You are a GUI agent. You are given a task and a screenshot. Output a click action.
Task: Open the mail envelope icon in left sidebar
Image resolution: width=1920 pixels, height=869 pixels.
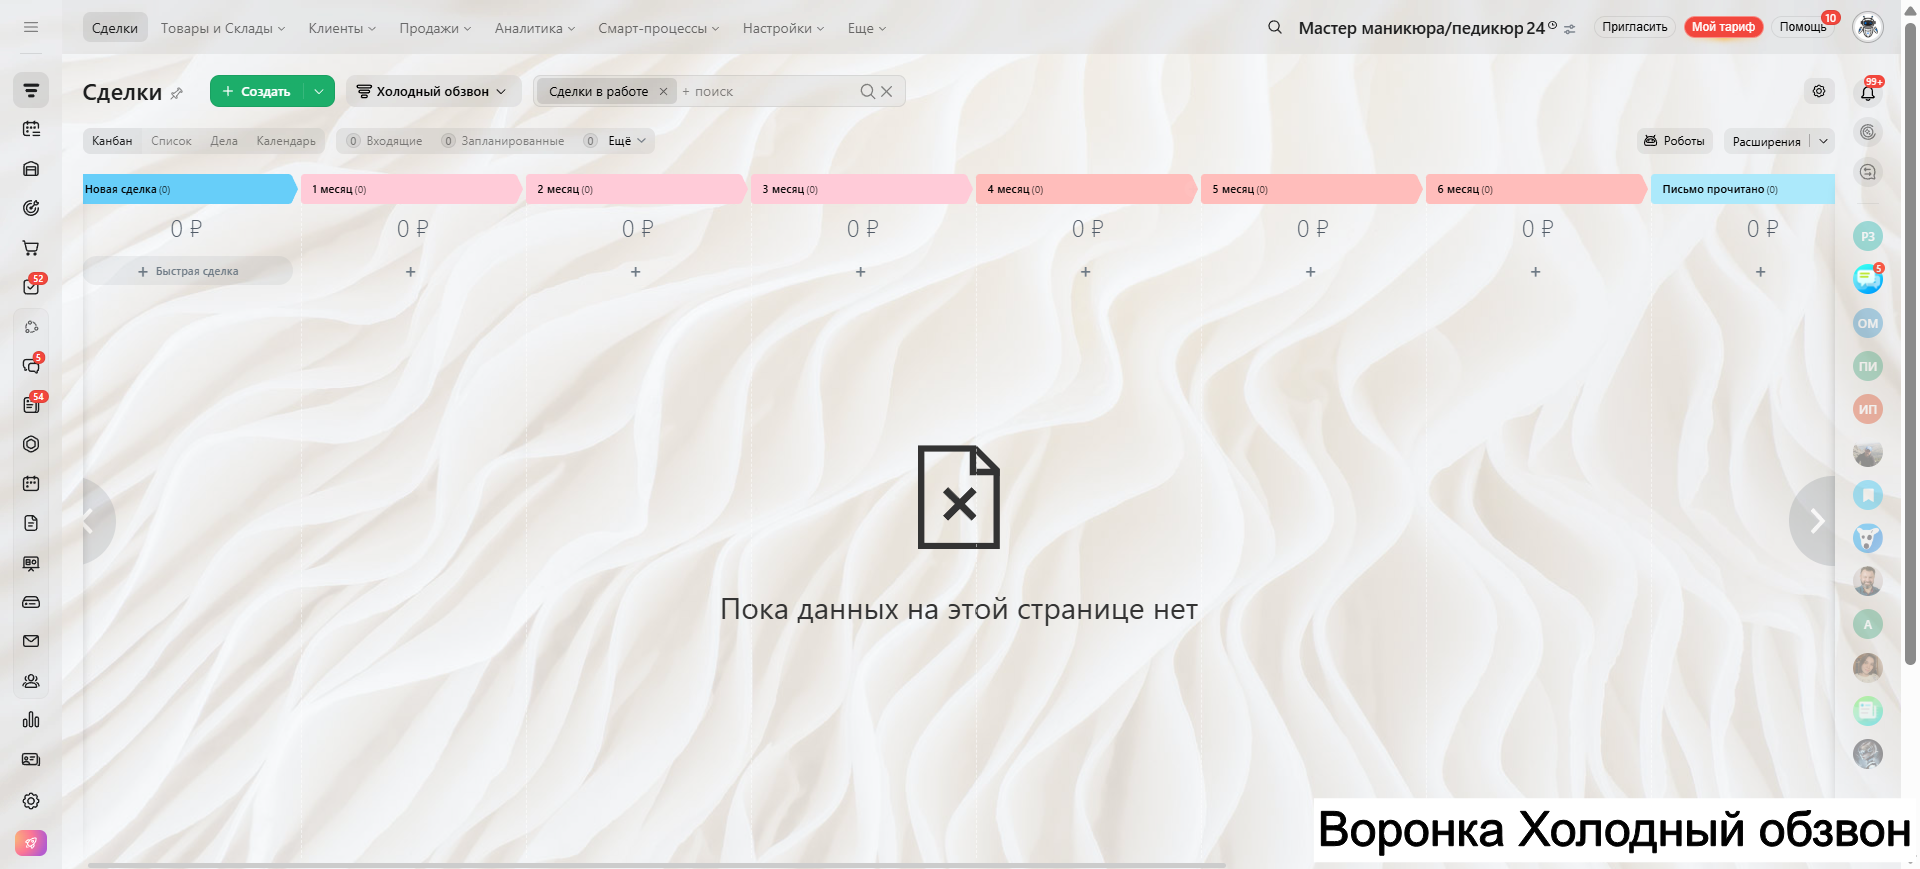[x=31, y=641]
